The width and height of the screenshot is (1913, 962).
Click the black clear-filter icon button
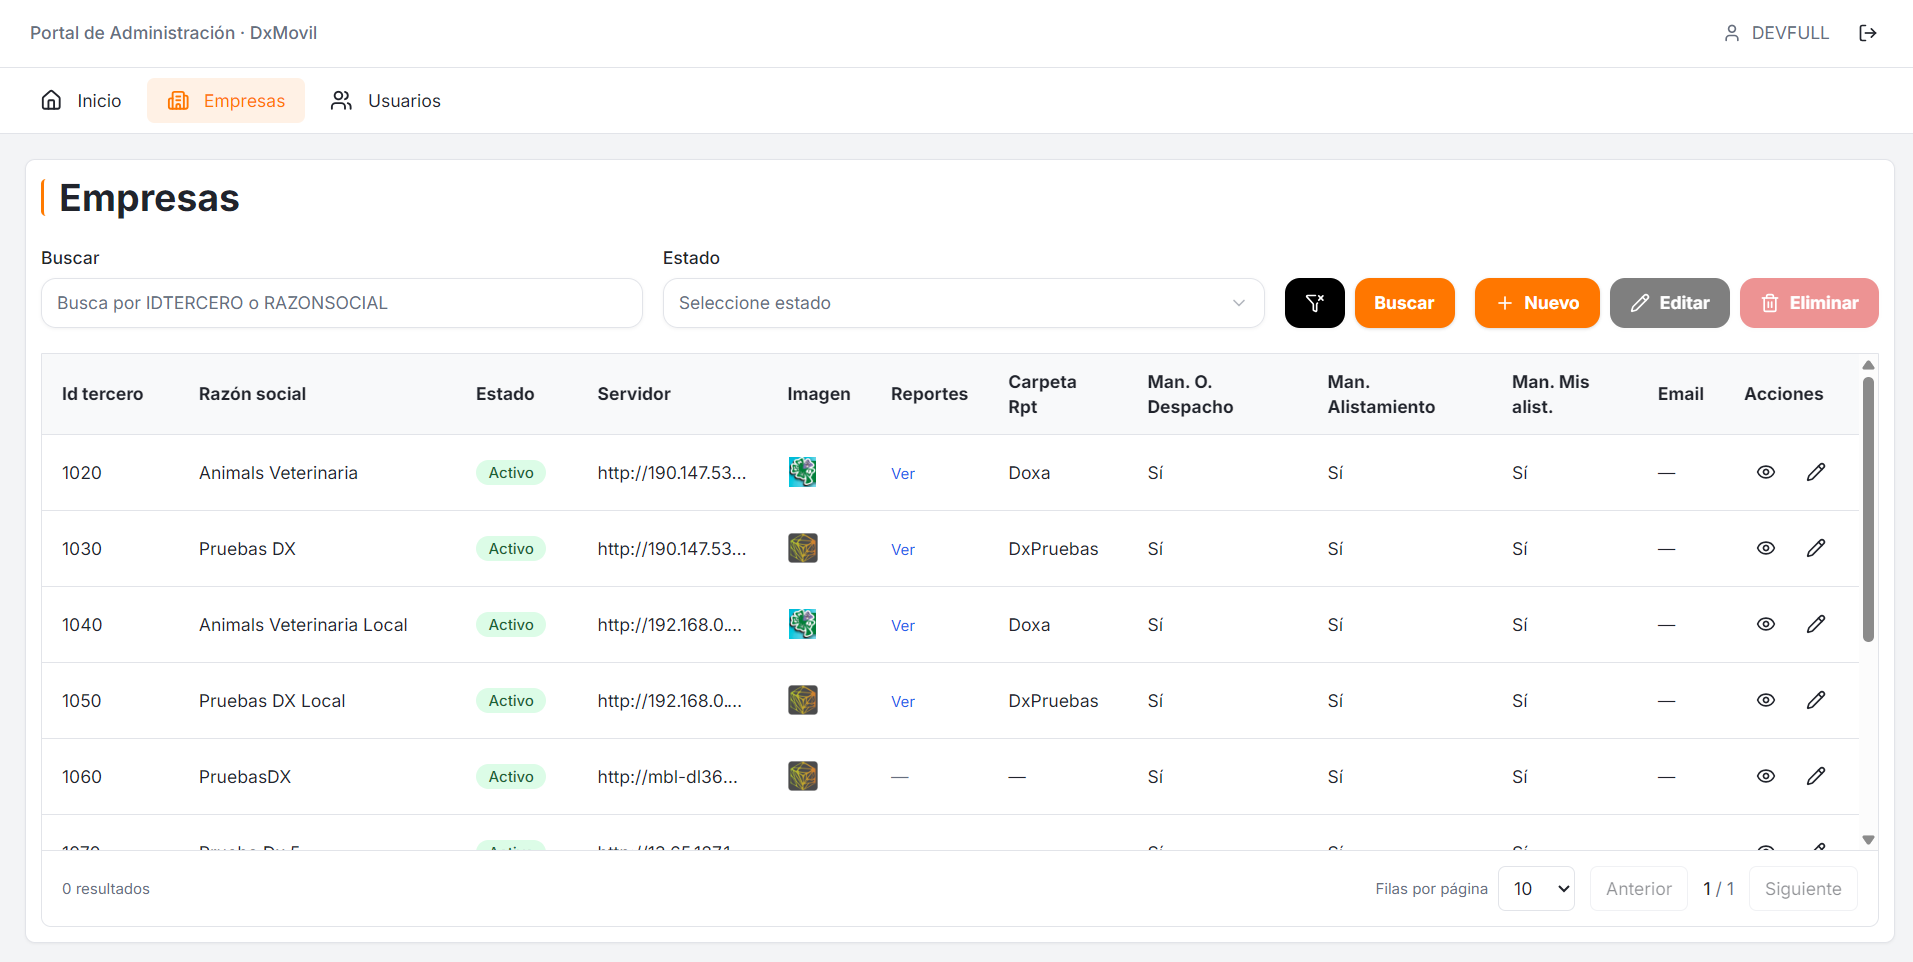(1315, 303)
